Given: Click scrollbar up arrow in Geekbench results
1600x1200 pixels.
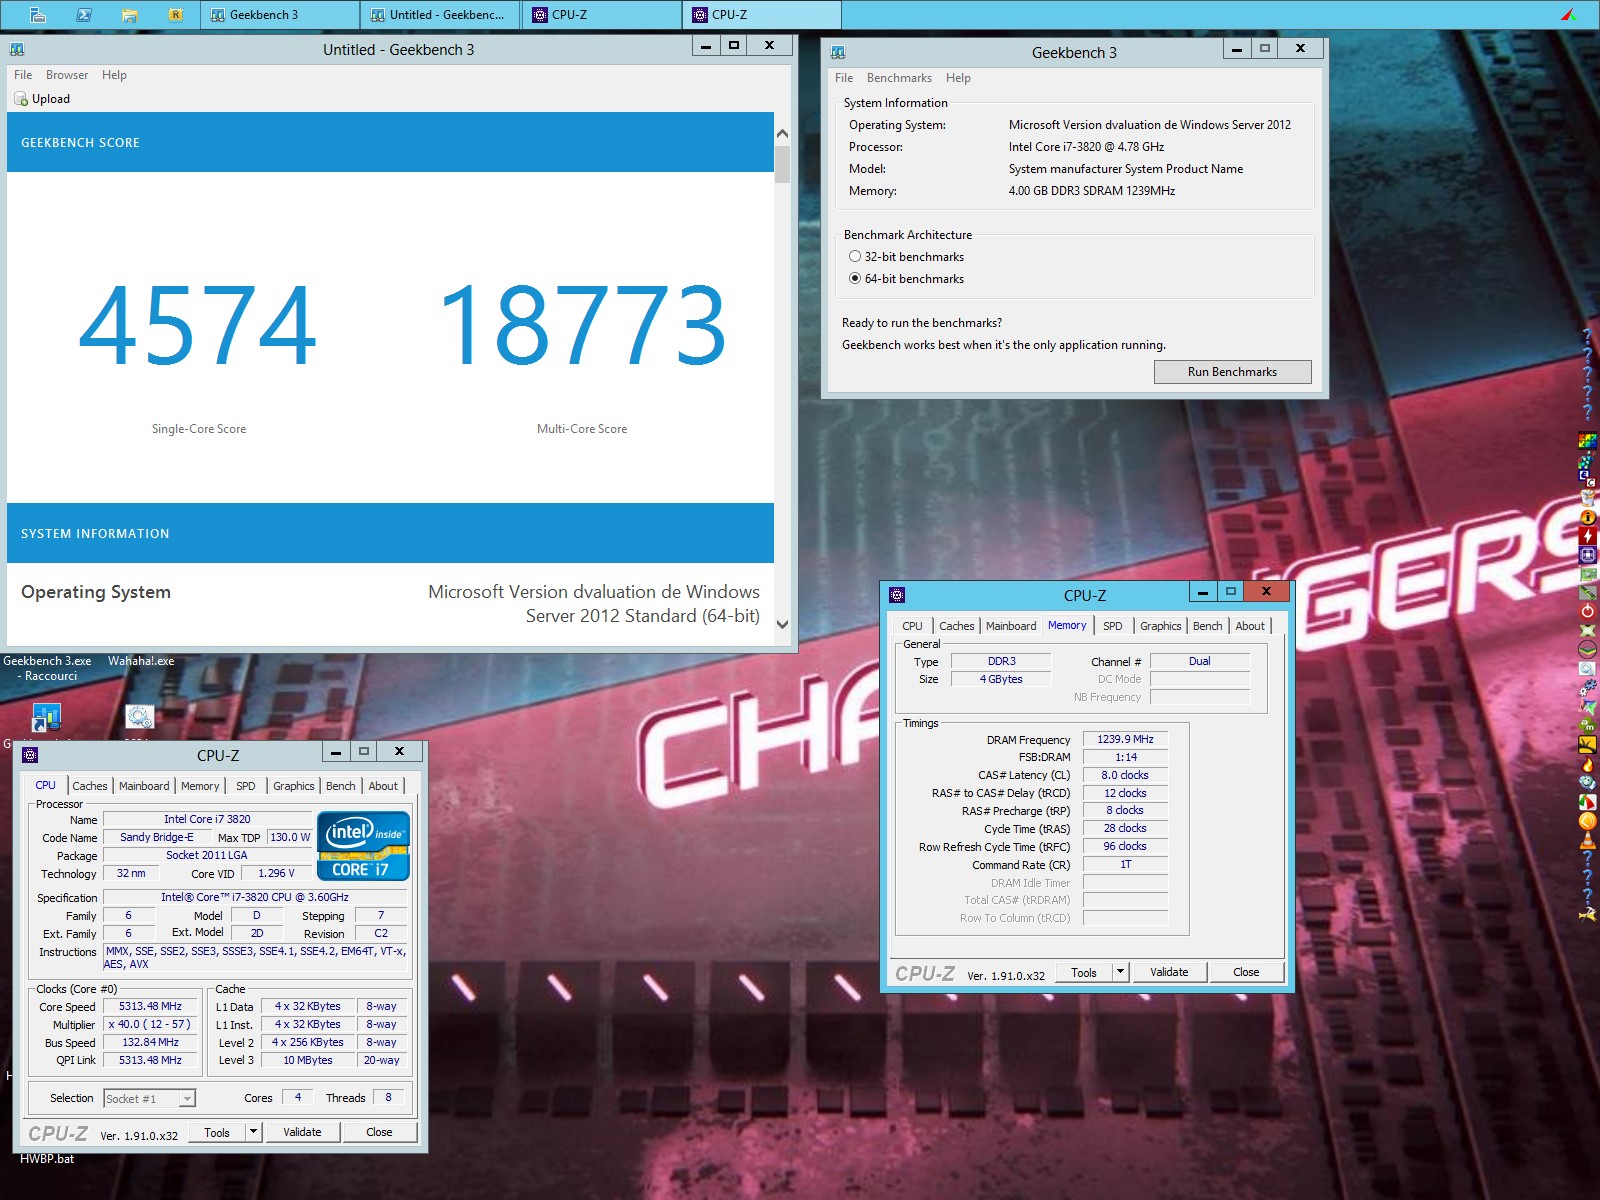Looking at the screenshot, I should (782, 134).
